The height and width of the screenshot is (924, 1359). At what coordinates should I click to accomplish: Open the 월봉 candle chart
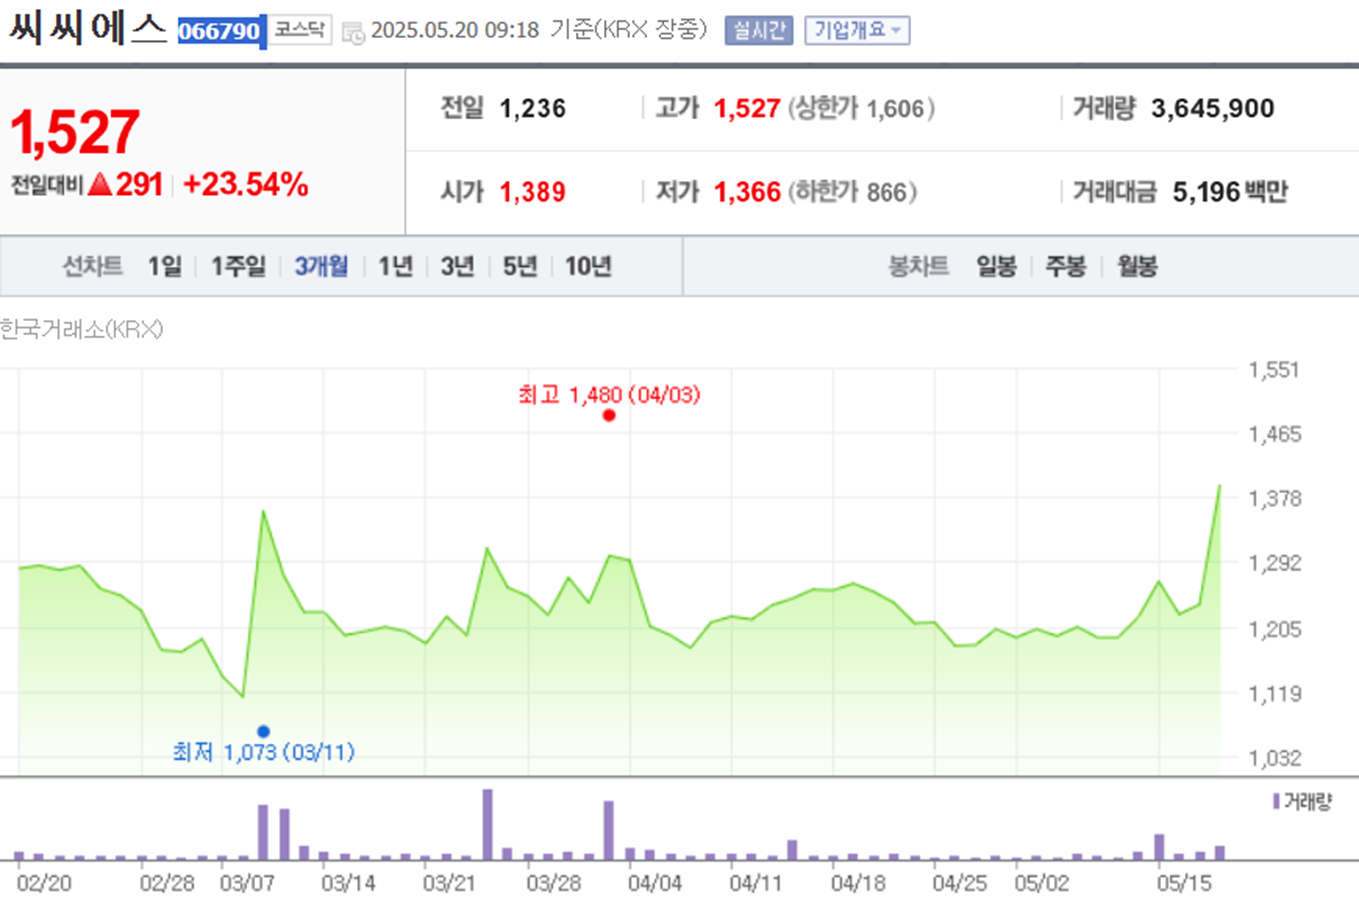pos(1137,266)
